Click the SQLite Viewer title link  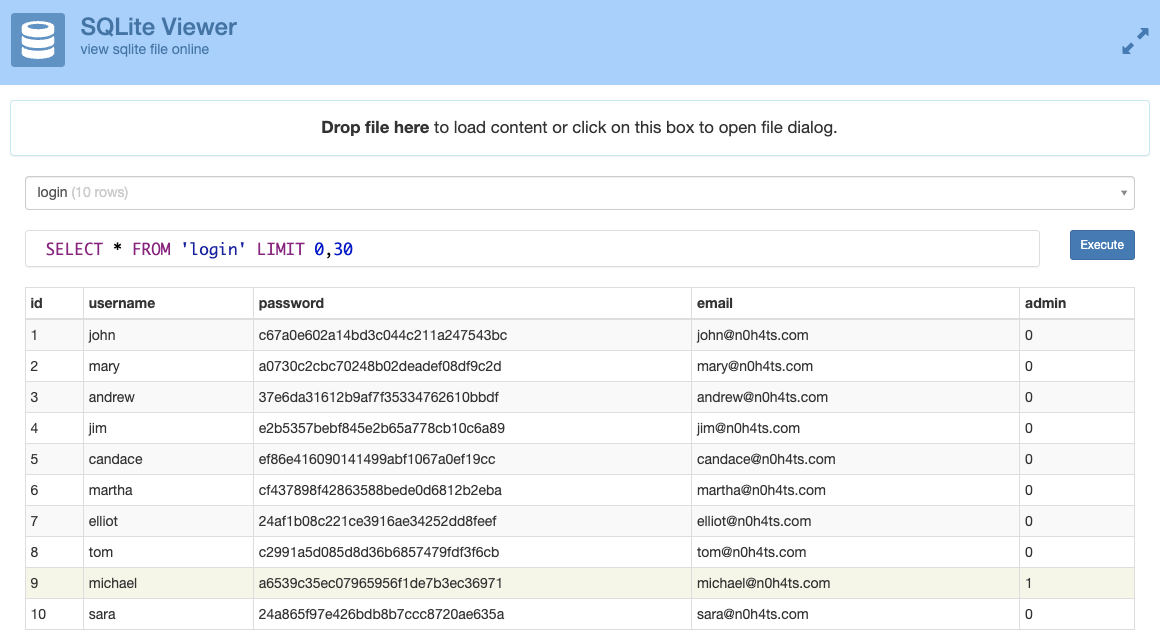(158, 27)
